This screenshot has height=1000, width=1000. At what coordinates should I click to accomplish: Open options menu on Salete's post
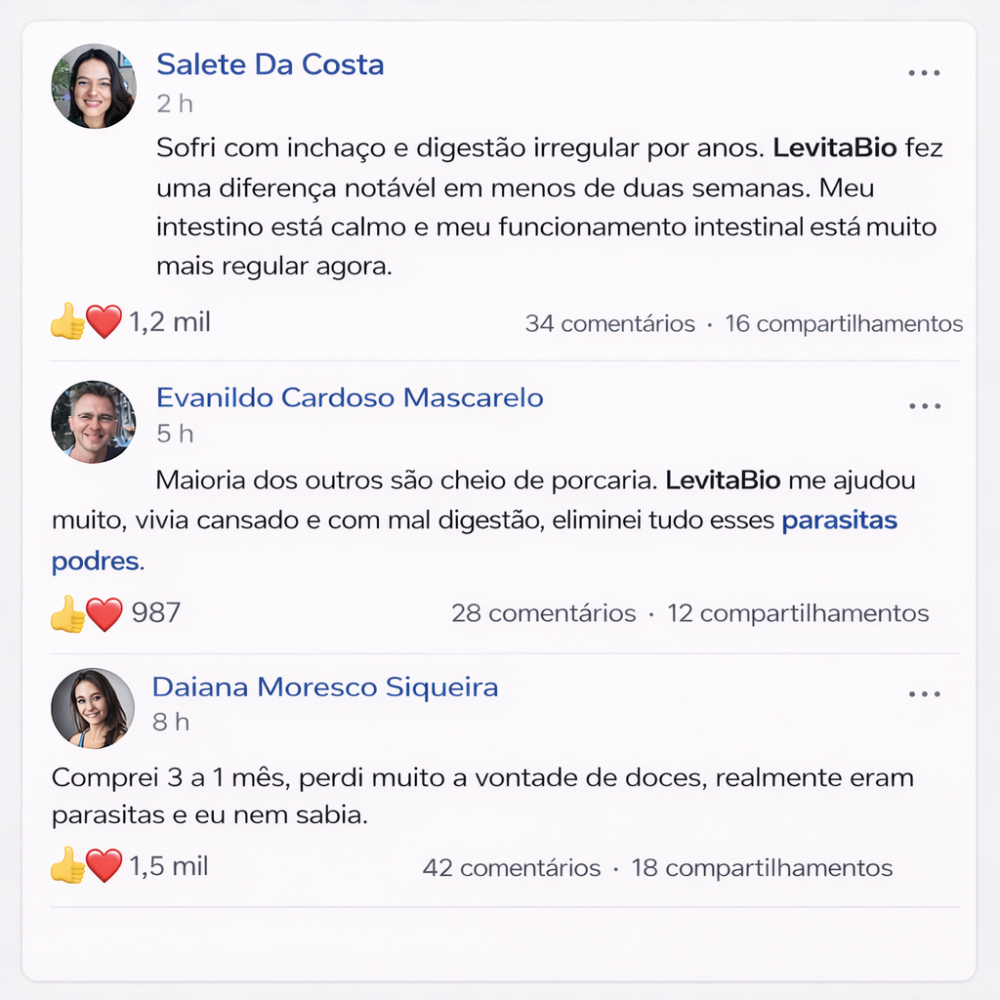click(x=924, y=73)
